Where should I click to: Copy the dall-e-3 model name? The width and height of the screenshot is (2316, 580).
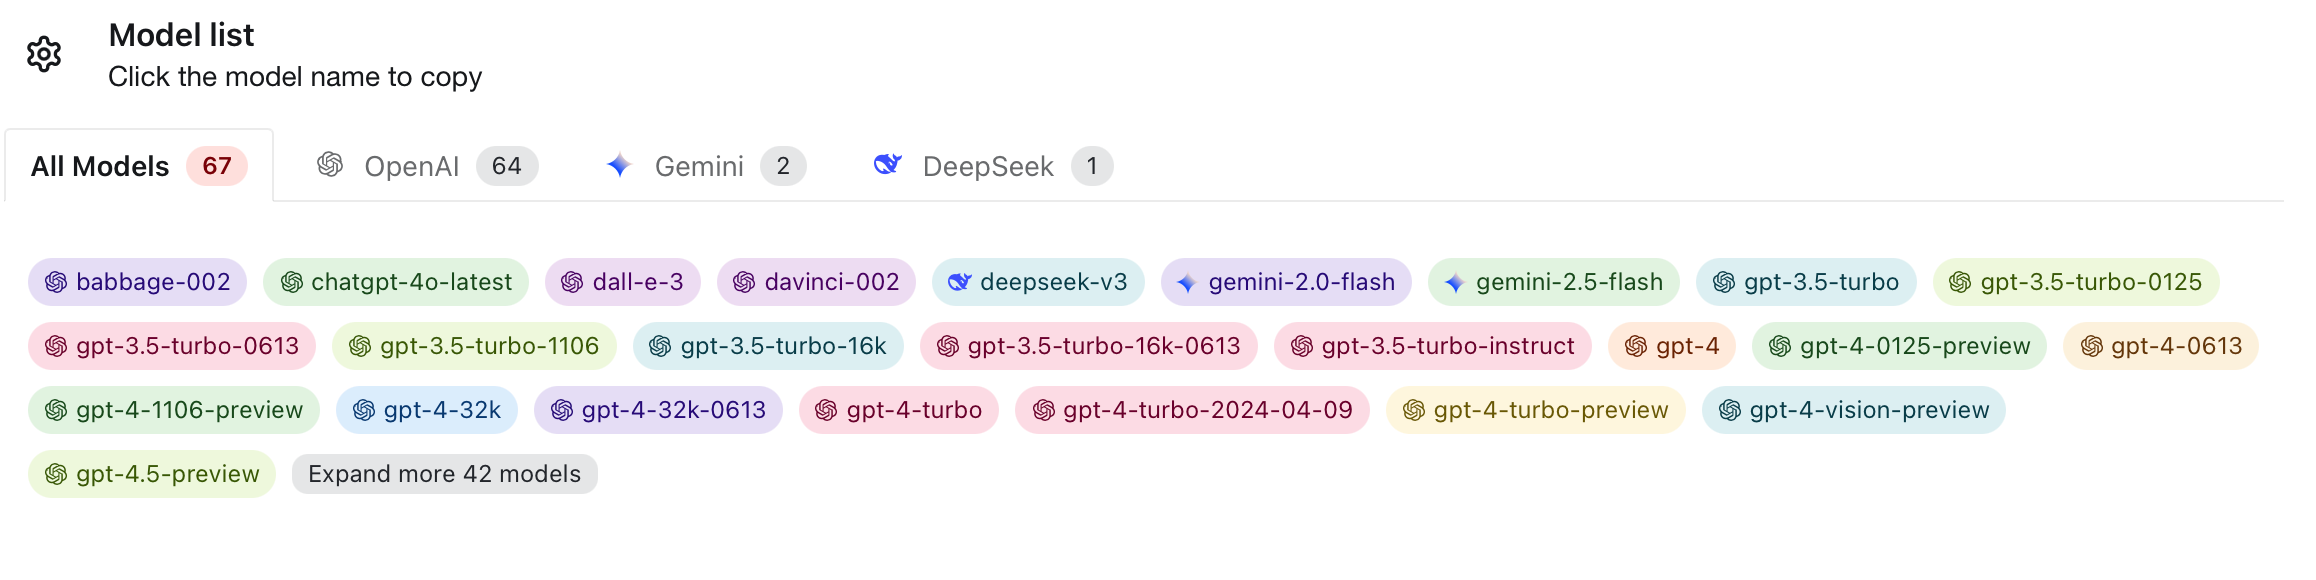coord(637,282)
